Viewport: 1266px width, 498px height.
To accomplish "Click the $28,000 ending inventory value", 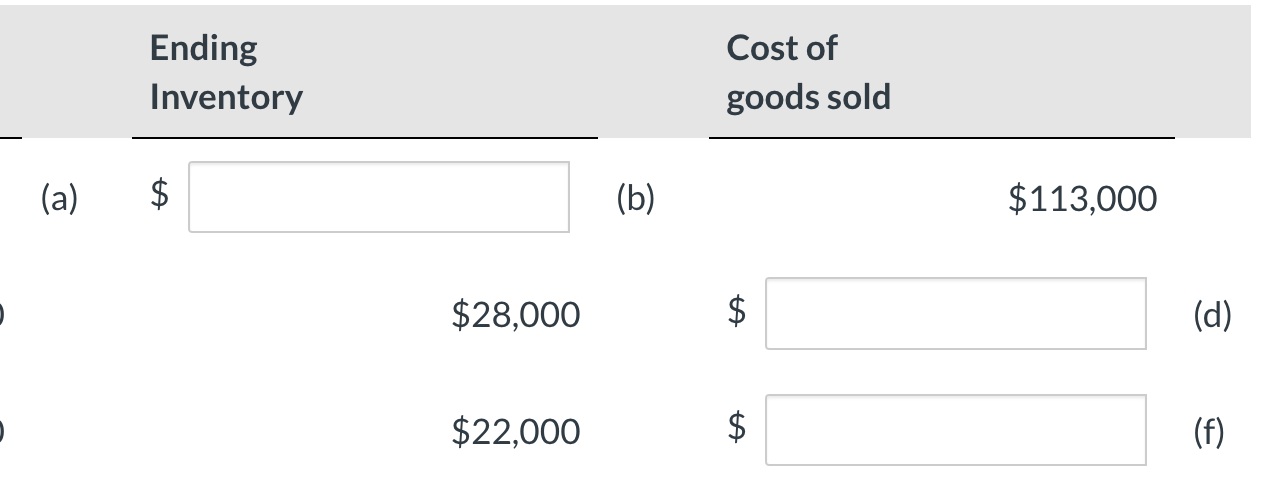I will [x=515, y=315].
